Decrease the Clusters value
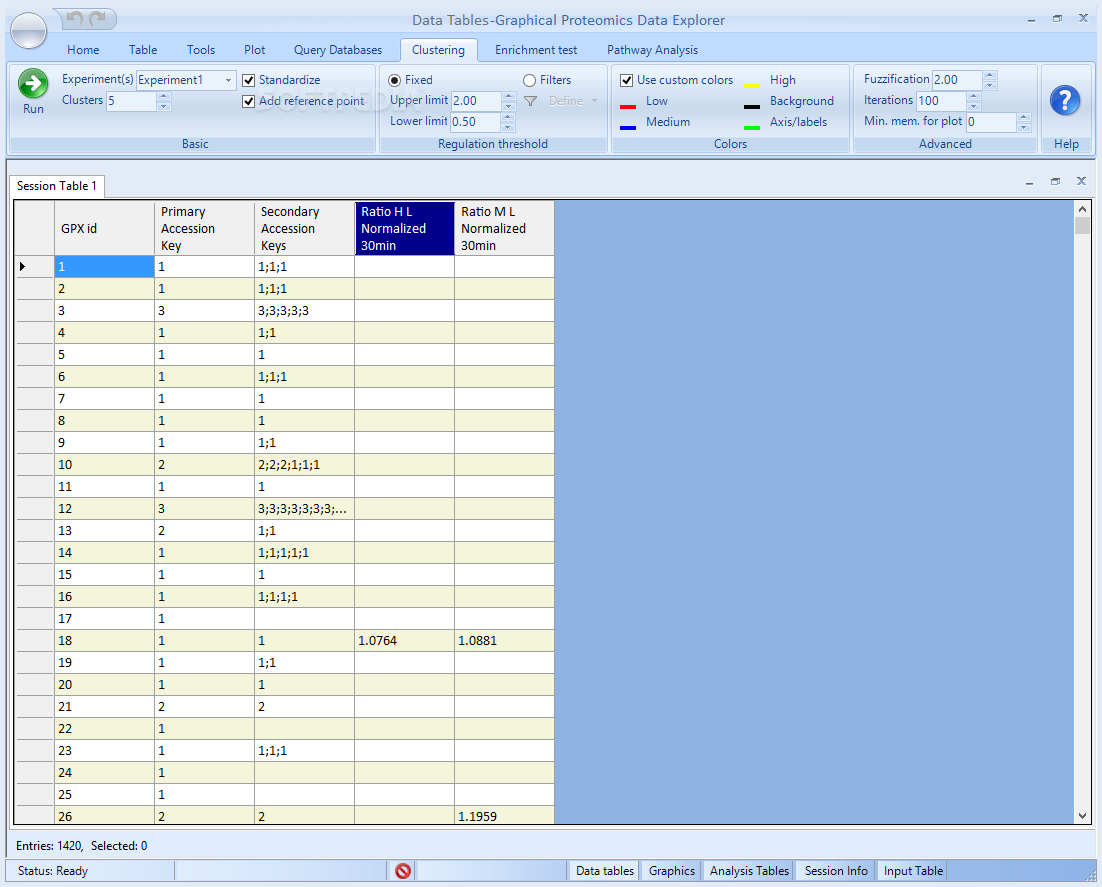This screenshot has width=1102, height=887. [x=164, y=106]
